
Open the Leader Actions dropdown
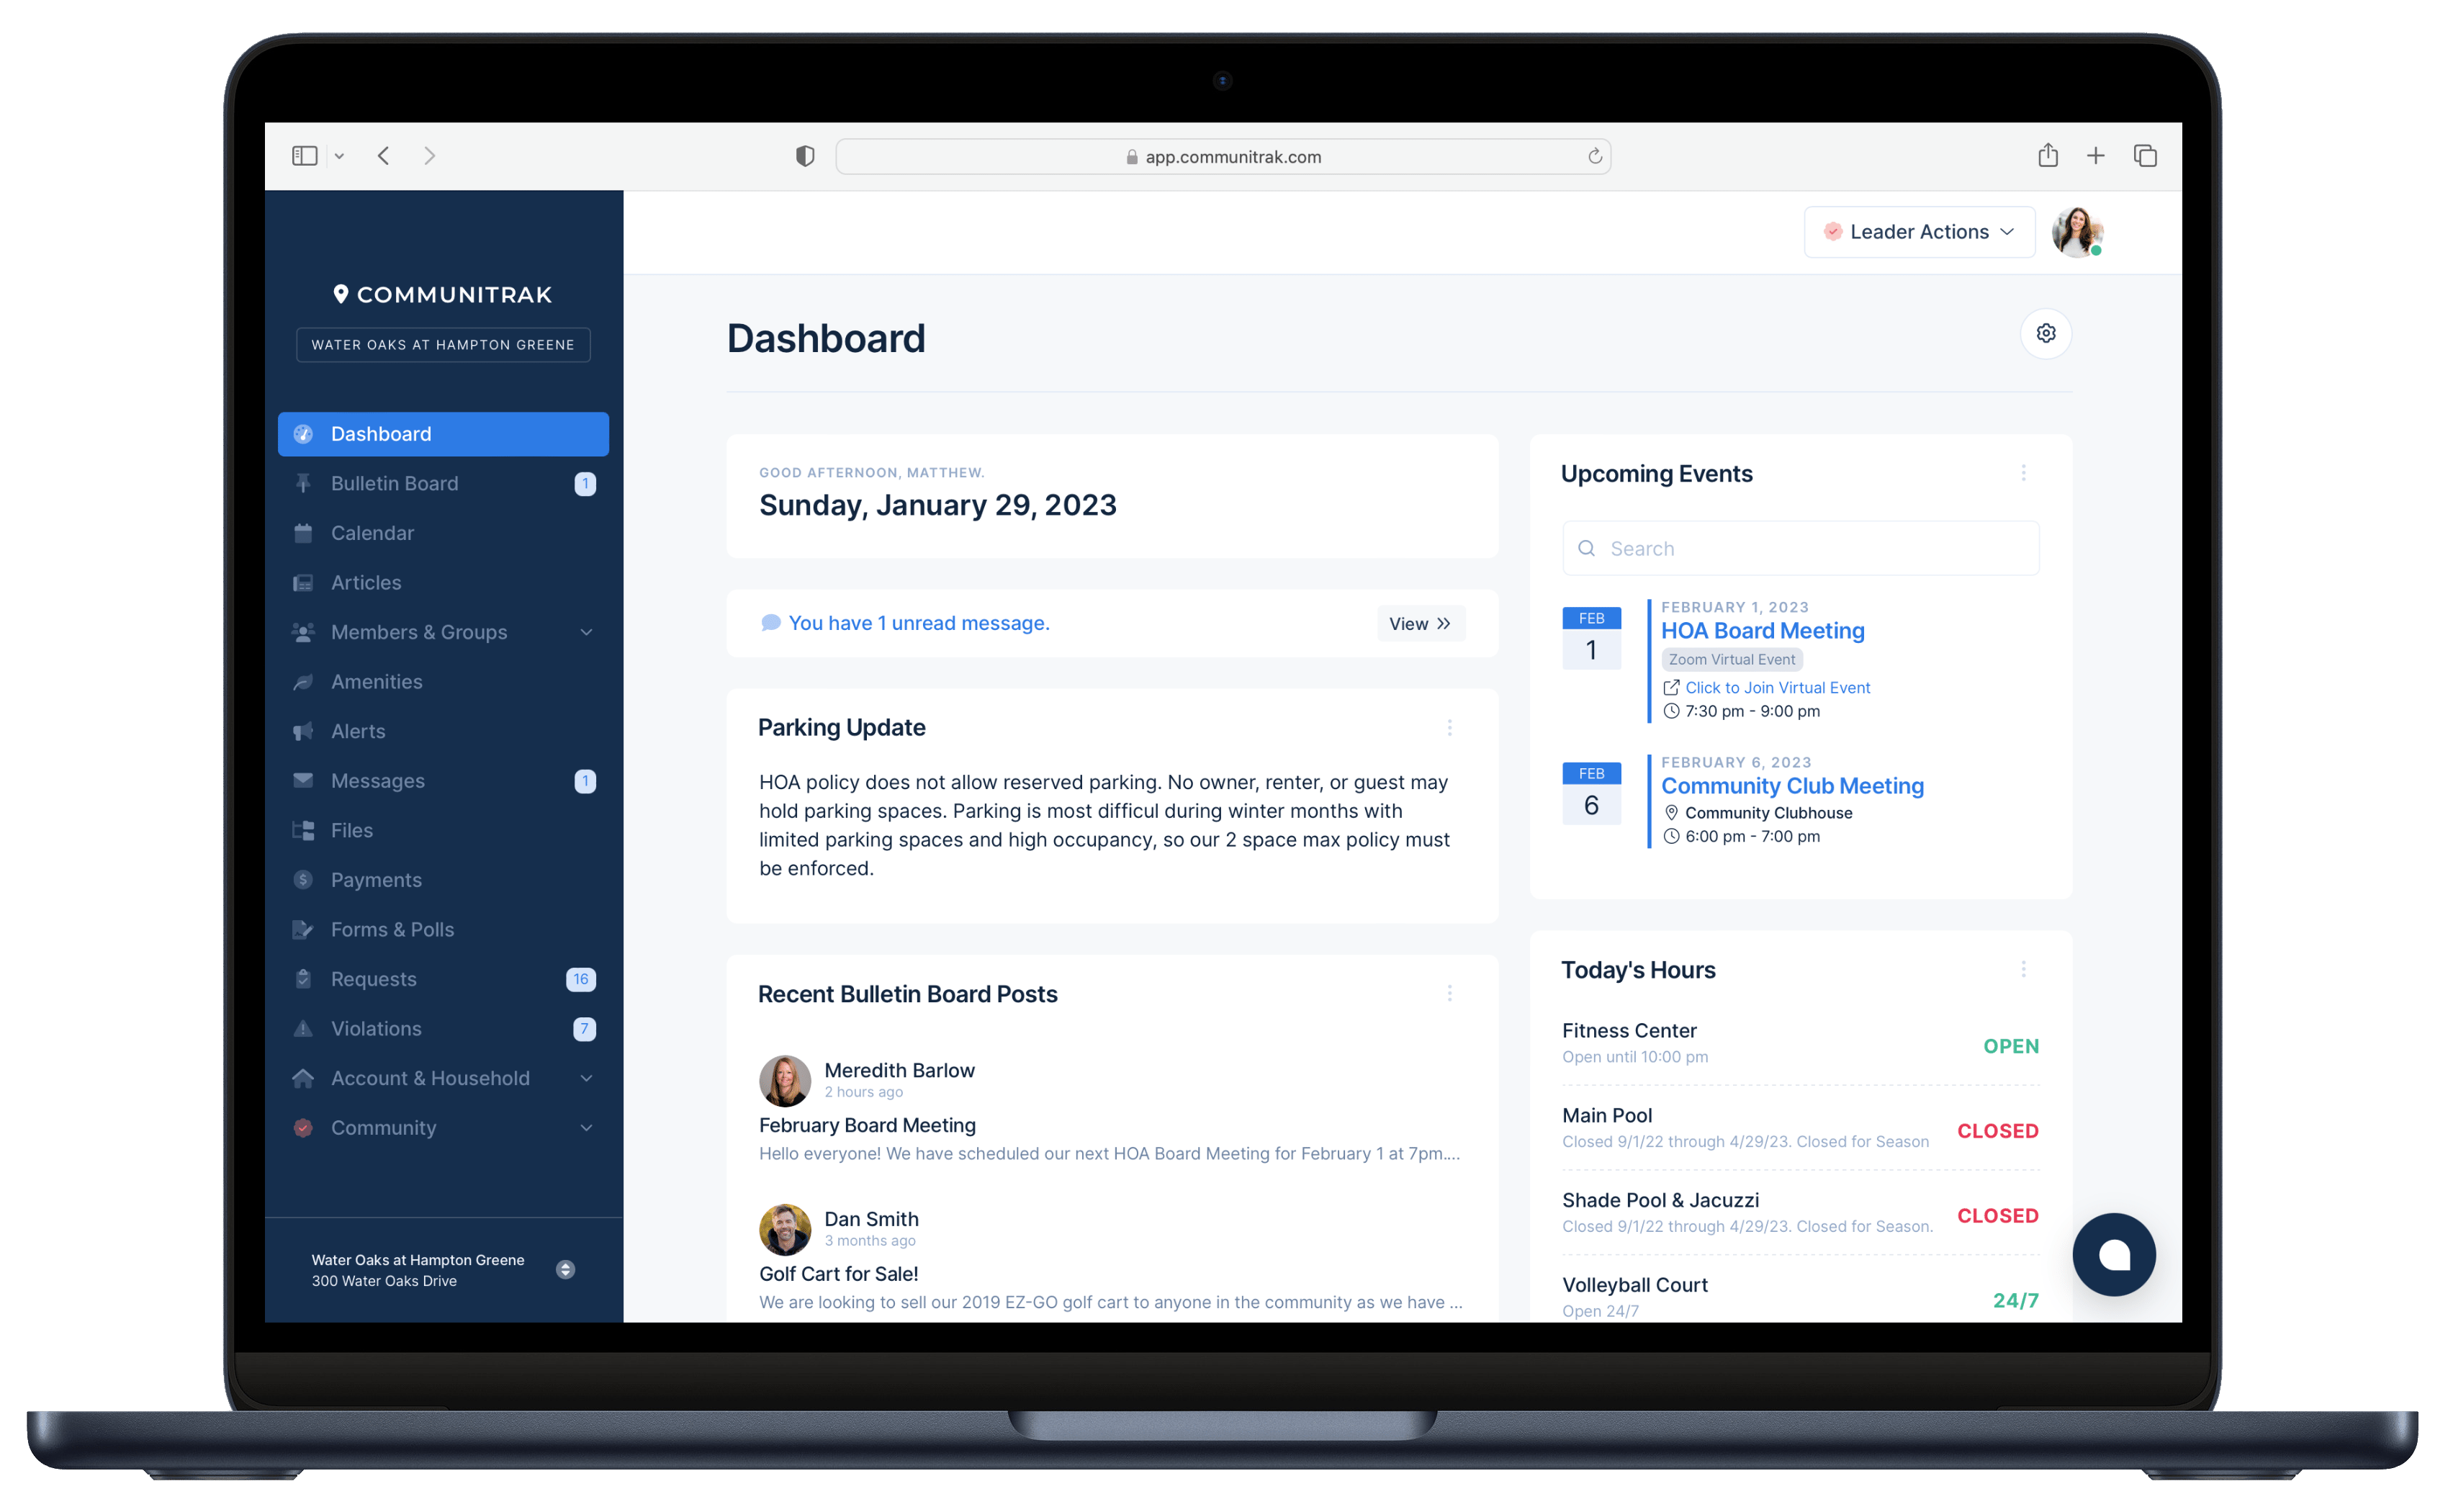(x=1917, y=230)
